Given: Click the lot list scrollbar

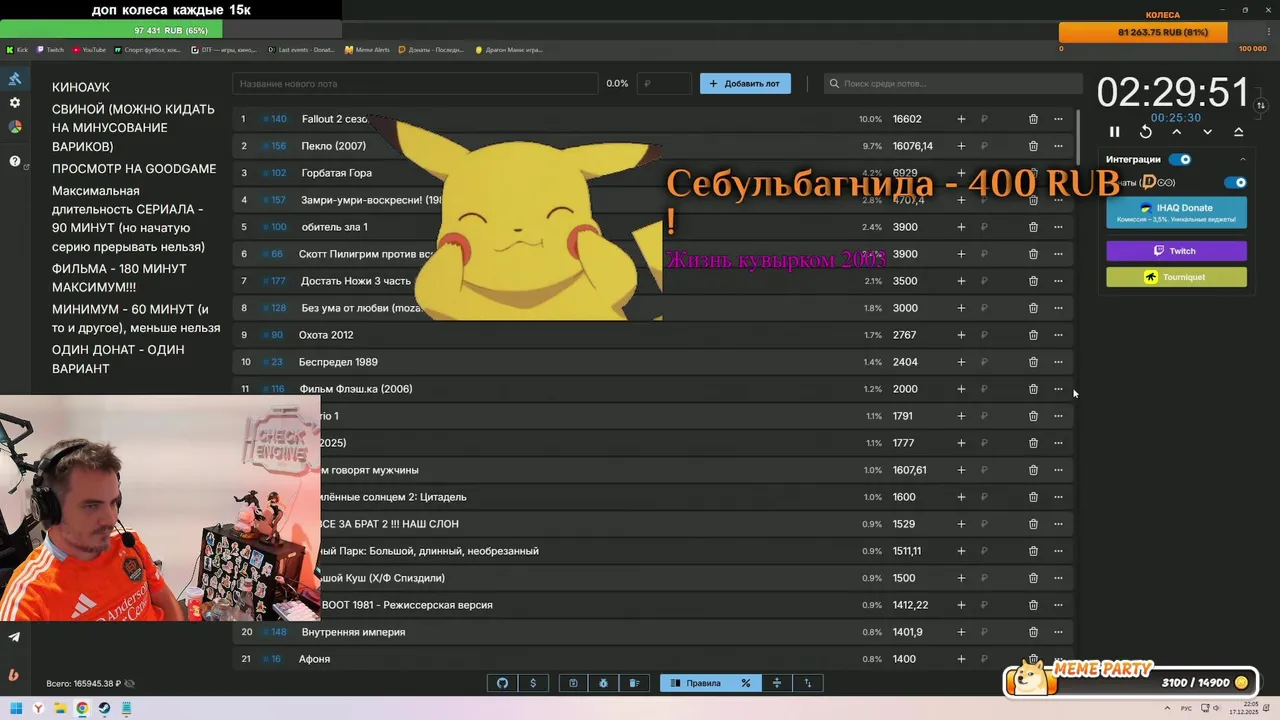Looking at the screenshot, I should 1078,138.
